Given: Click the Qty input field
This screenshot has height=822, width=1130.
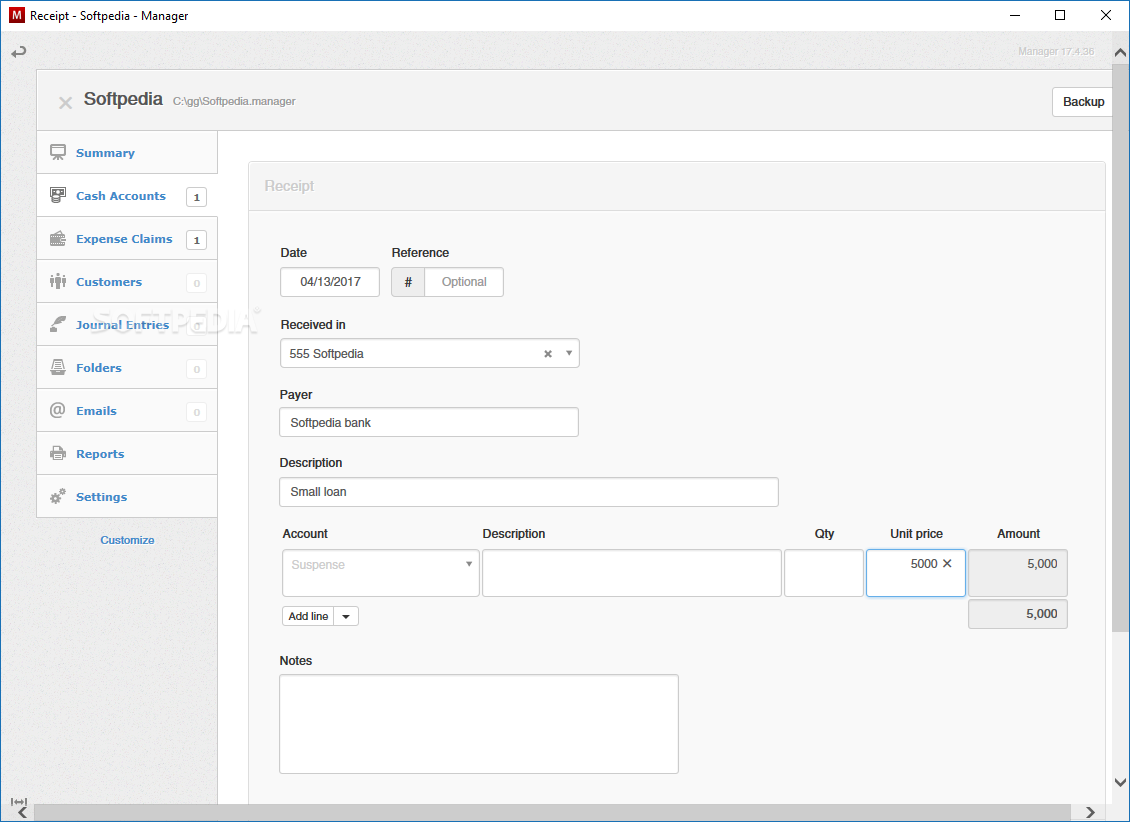Looking at the screenshot, I should point(824,573).
